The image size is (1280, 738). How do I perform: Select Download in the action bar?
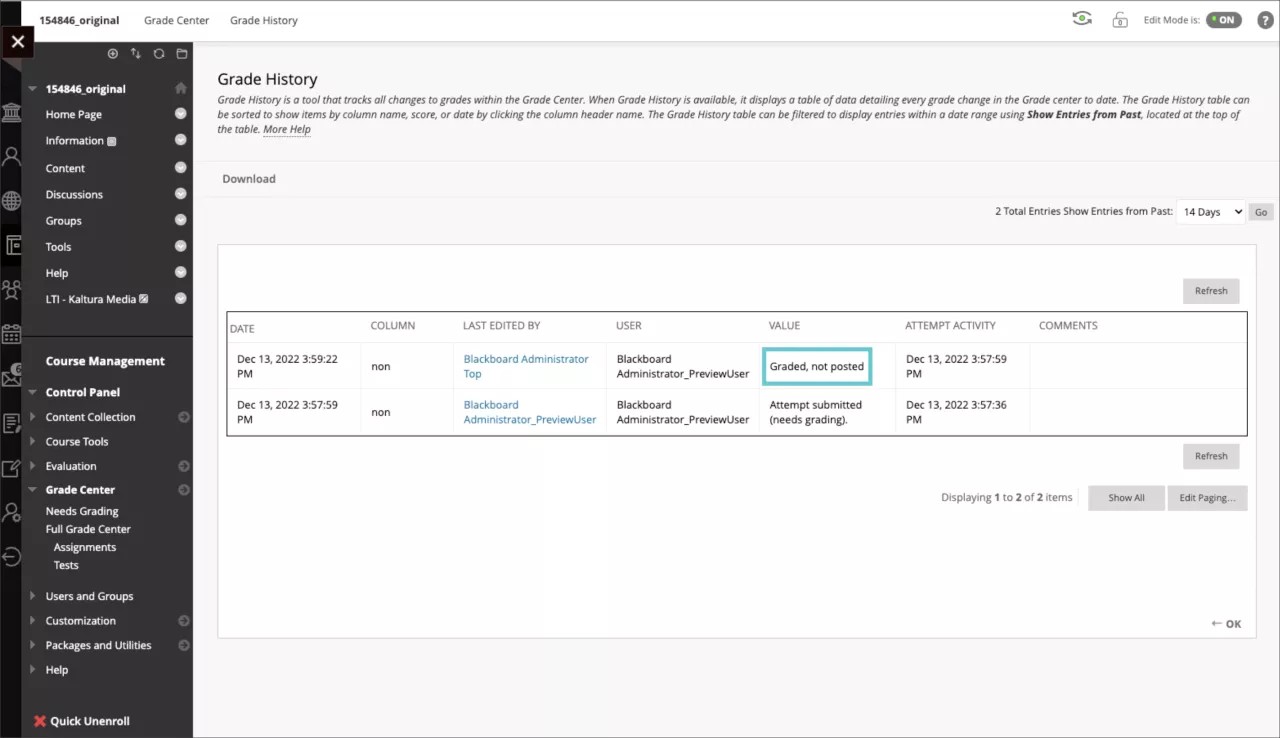click(249, 179)
